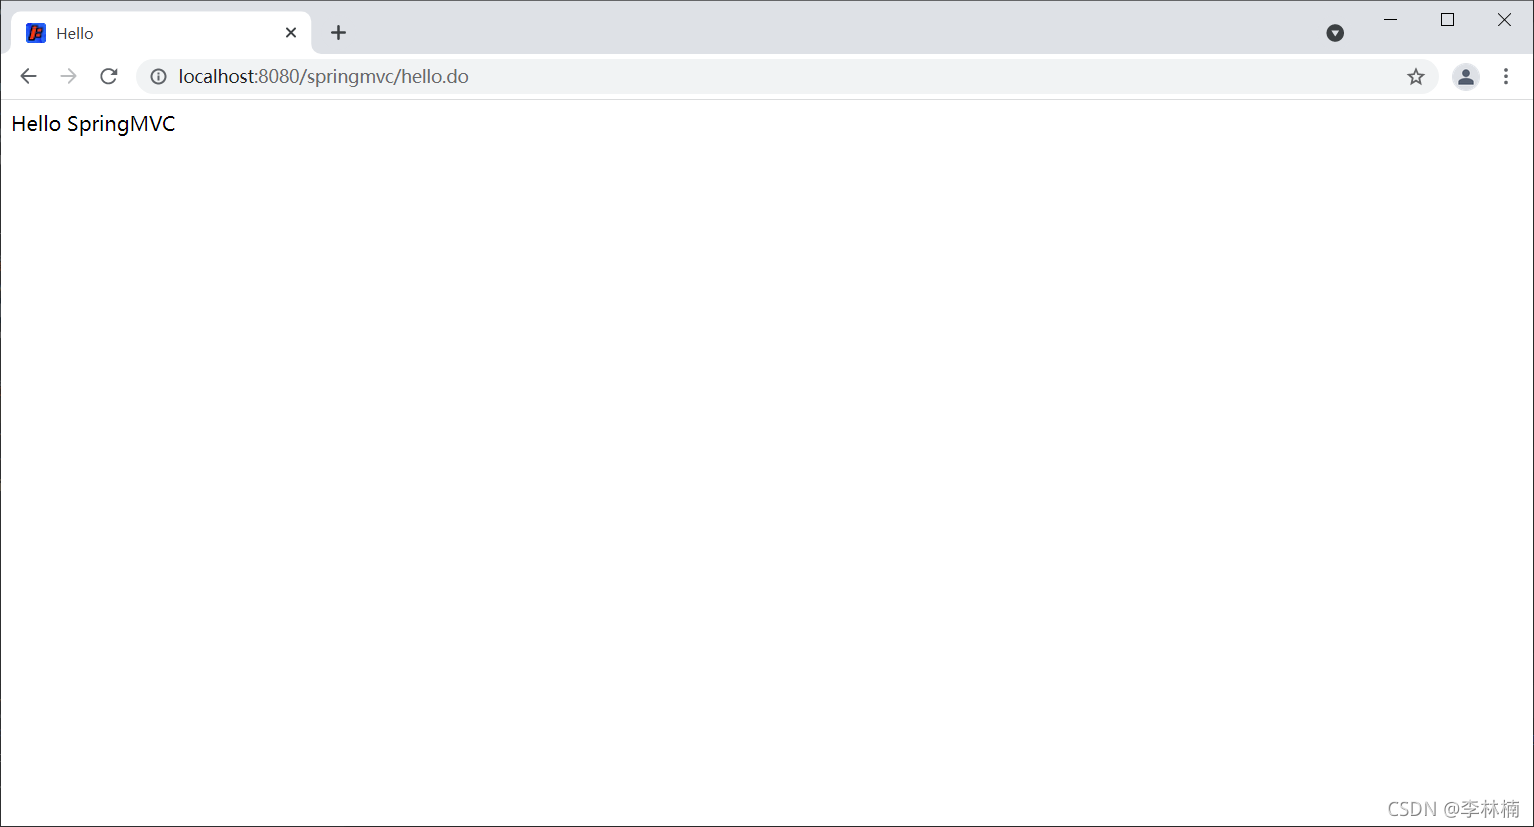Click the Hello tab favicon
This screenshot has height=827, width=1534.
click(36, 33)
